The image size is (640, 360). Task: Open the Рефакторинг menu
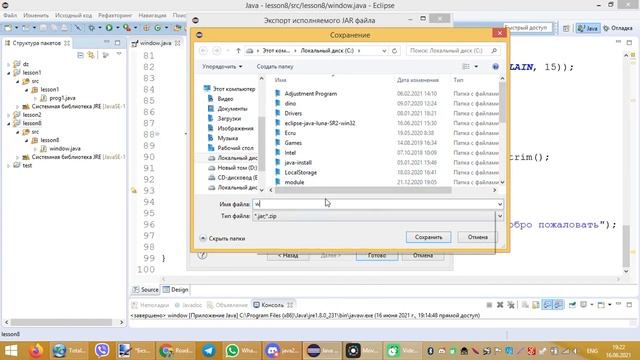pyautogui.click(x=115, y=16)
